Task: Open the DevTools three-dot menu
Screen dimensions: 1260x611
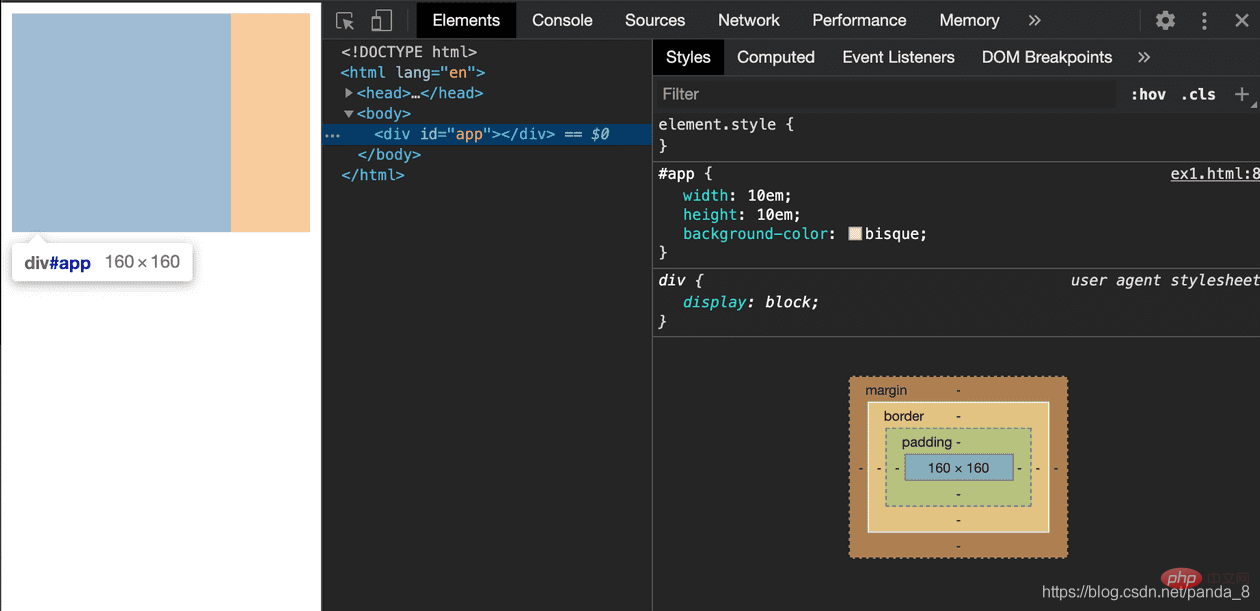Action: coord(1204,20)
